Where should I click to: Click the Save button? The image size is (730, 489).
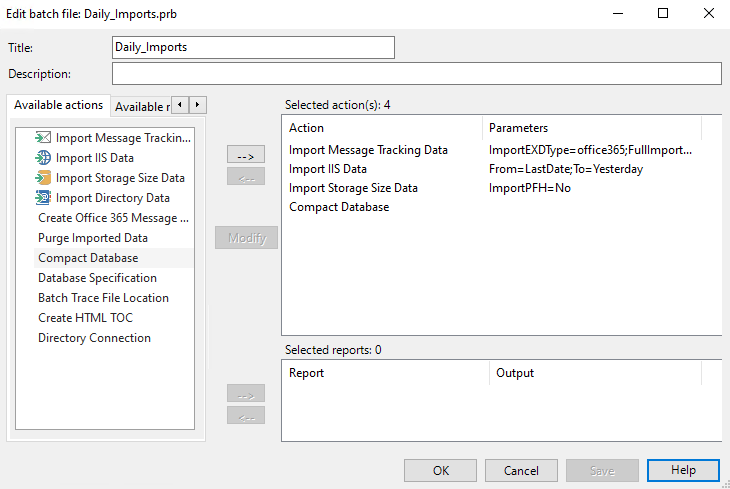coord(602,470)
